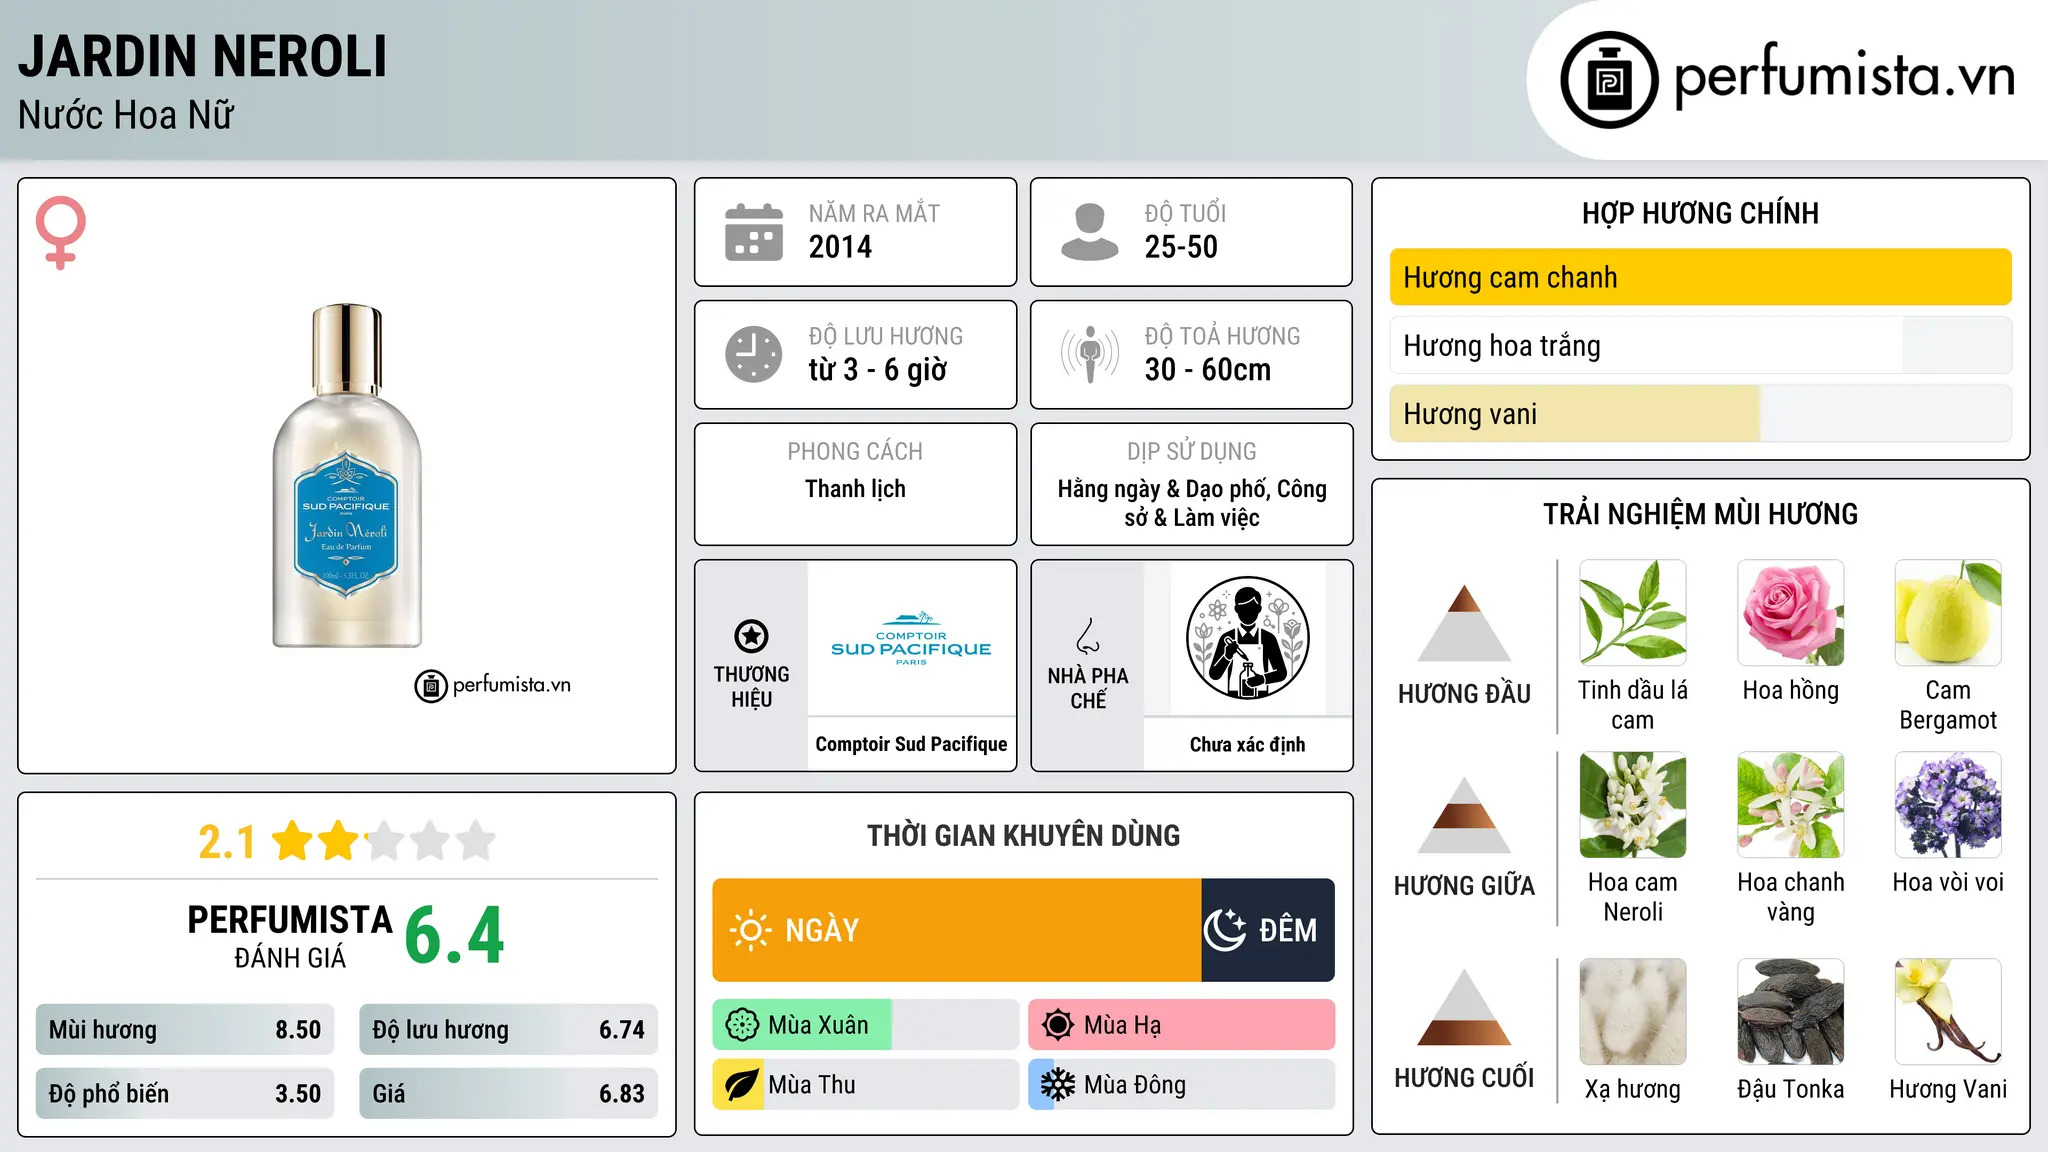This screenshot has width=2048, height=1152.
Task: Click the summer sun icon beside Mùa Hạ
Action: [x=1057, y=1025]
